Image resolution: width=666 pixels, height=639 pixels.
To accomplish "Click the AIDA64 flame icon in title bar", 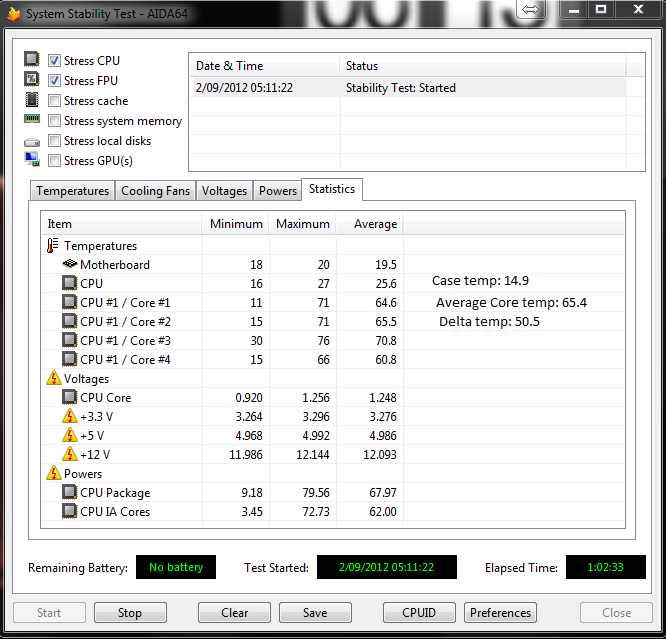I will click(x=14, y=14).
